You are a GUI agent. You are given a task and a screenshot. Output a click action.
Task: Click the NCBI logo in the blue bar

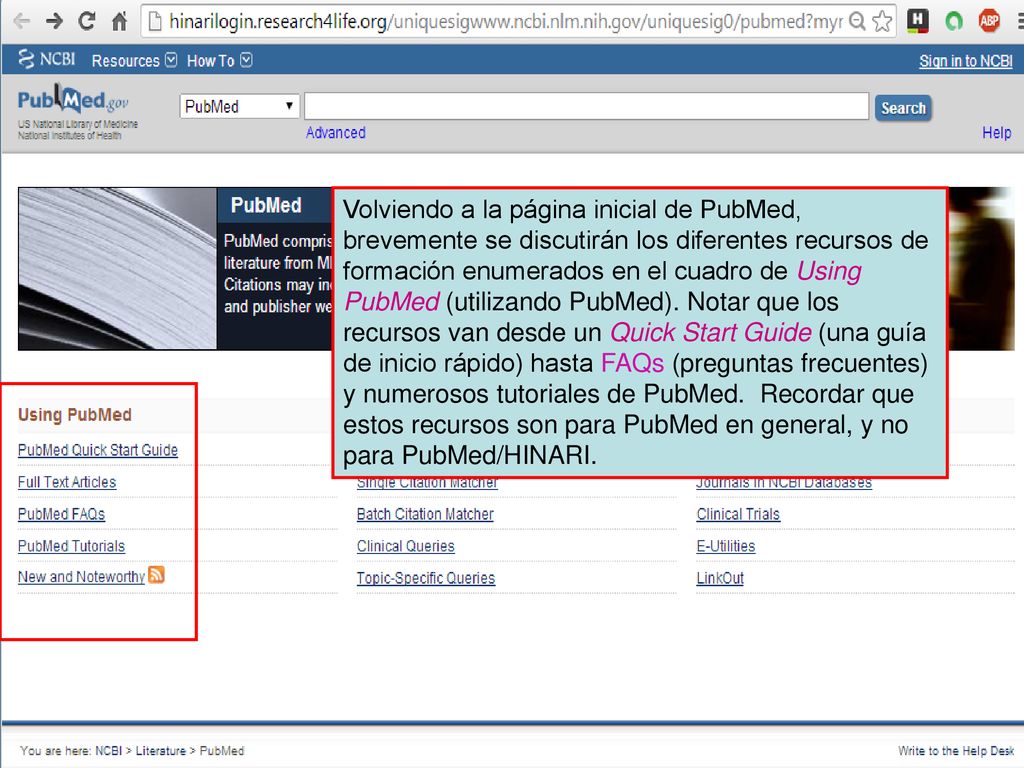(46, 59)
